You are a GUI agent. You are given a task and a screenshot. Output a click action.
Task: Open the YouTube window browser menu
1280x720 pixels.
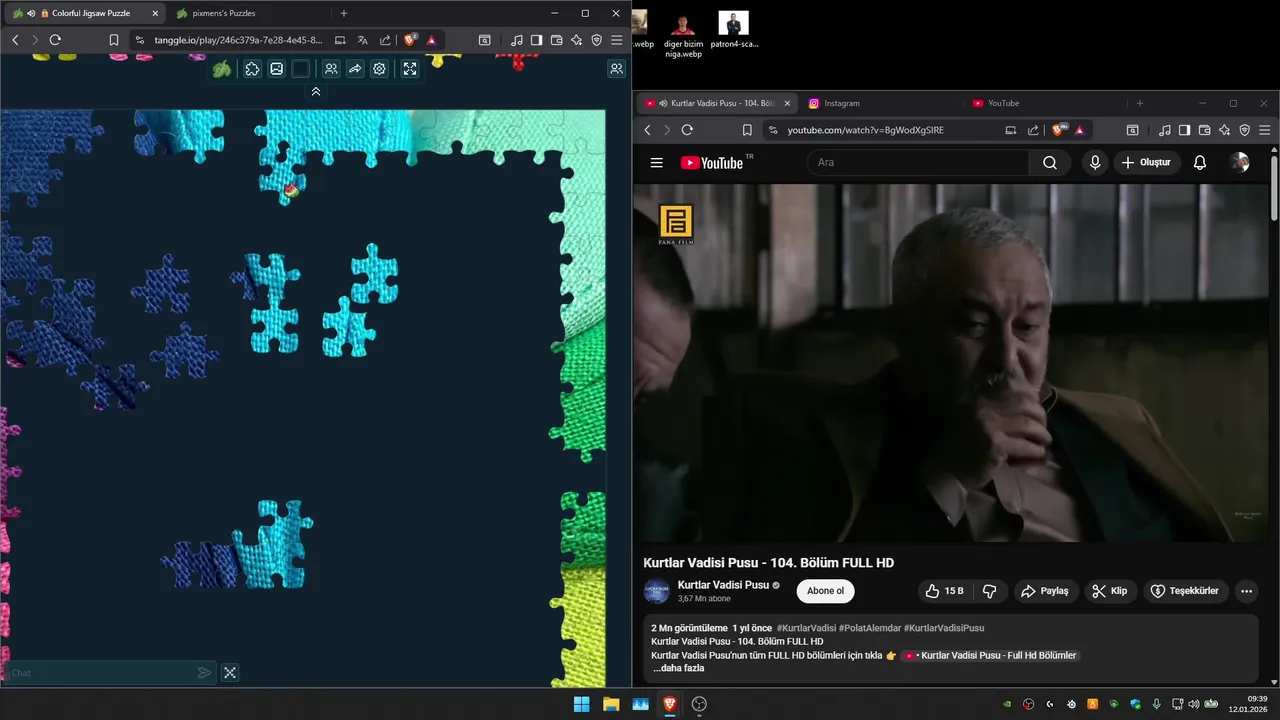[1265, 130]
